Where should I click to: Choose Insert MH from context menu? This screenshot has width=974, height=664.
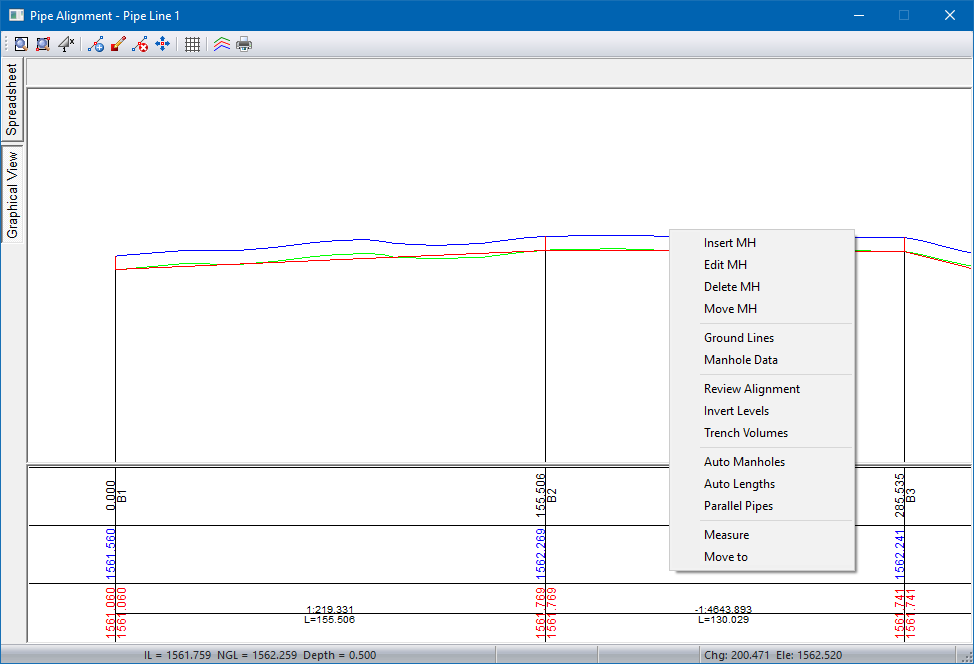click(x=730, y=243)
